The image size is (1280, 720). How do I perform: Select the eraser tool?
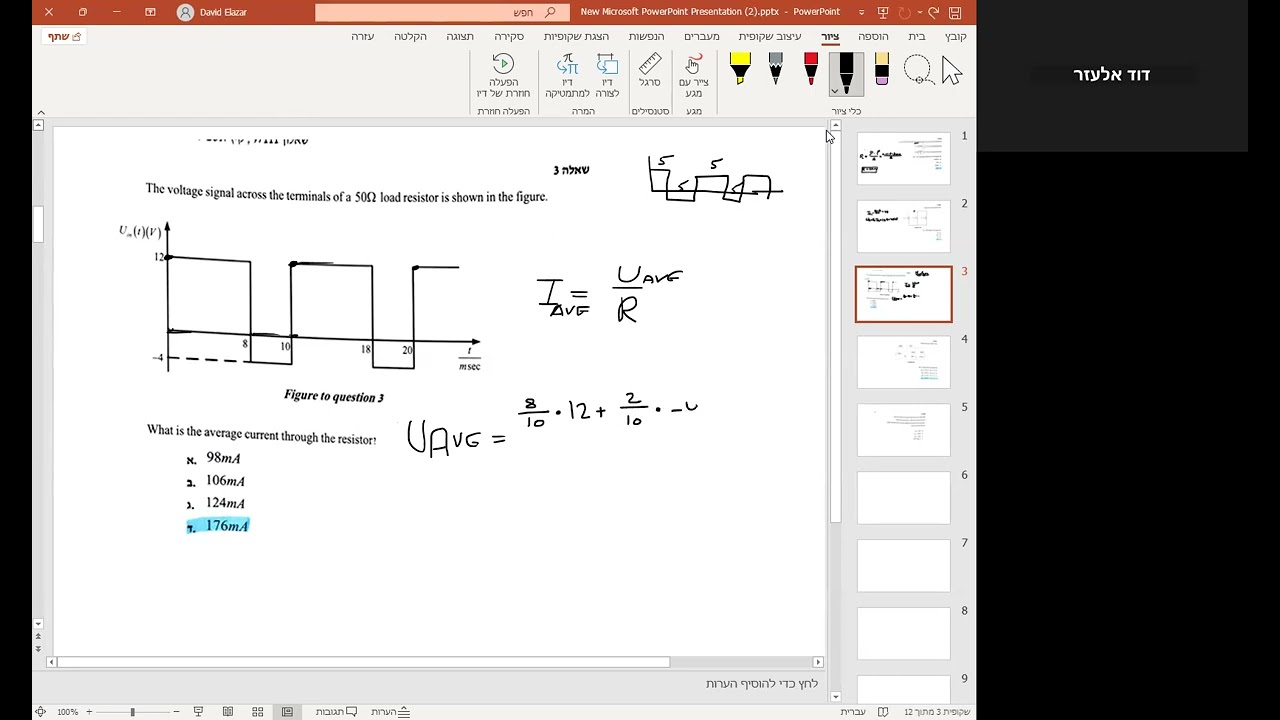tap(881, 69)
